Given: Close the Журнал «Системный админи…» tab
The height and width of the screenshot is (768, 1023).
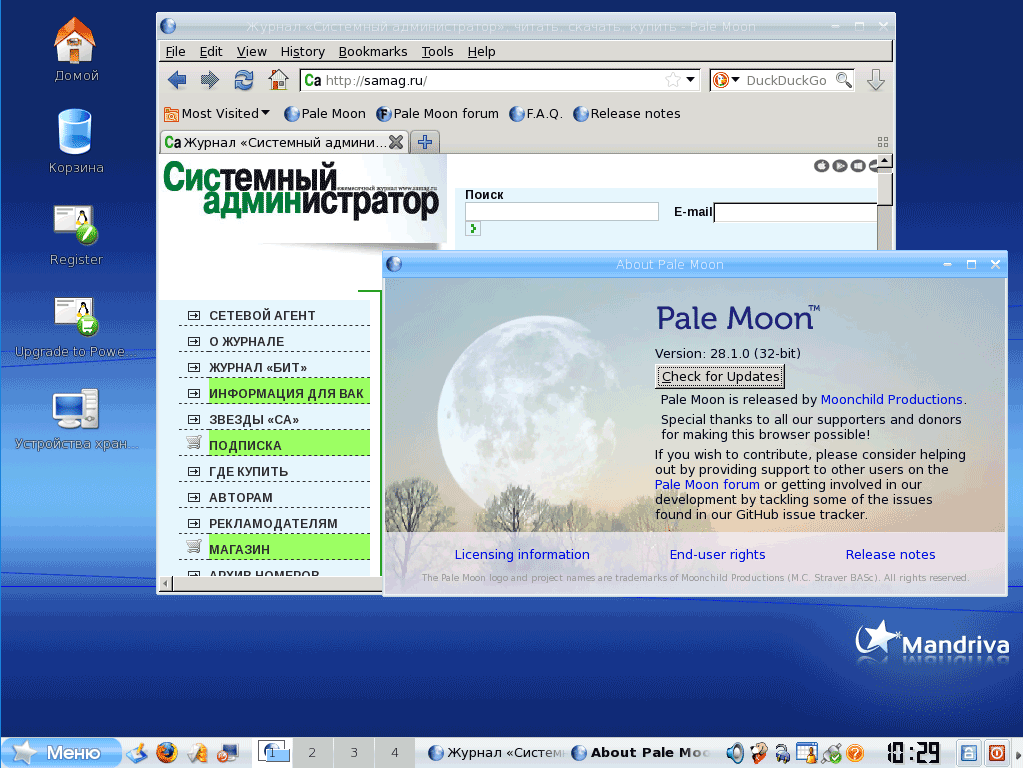Looking at the screenshot, I should coord(395,142).
